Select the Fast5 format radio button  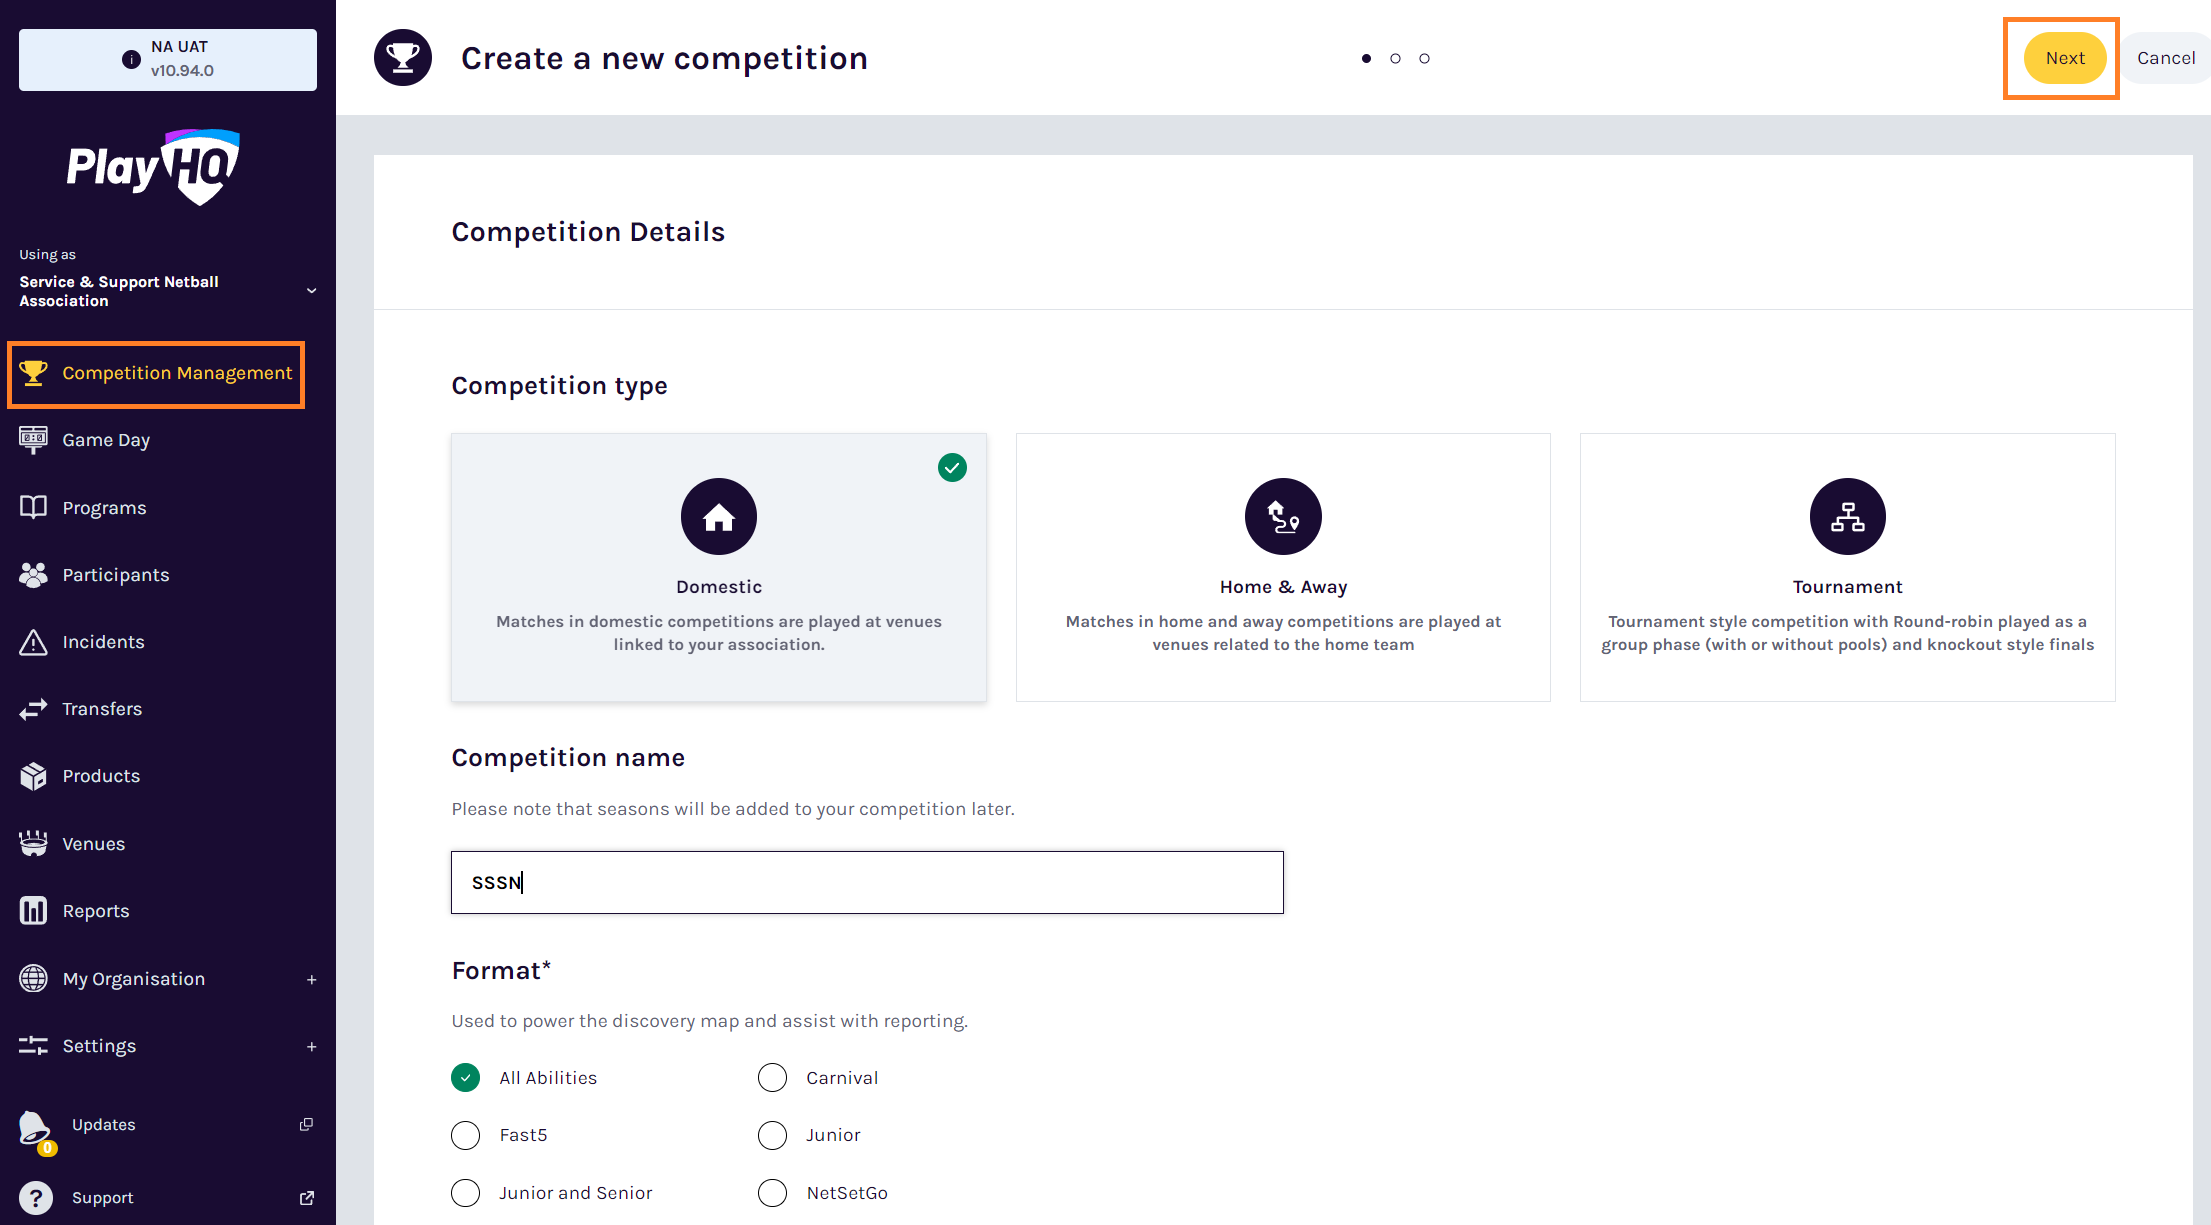466,1135
